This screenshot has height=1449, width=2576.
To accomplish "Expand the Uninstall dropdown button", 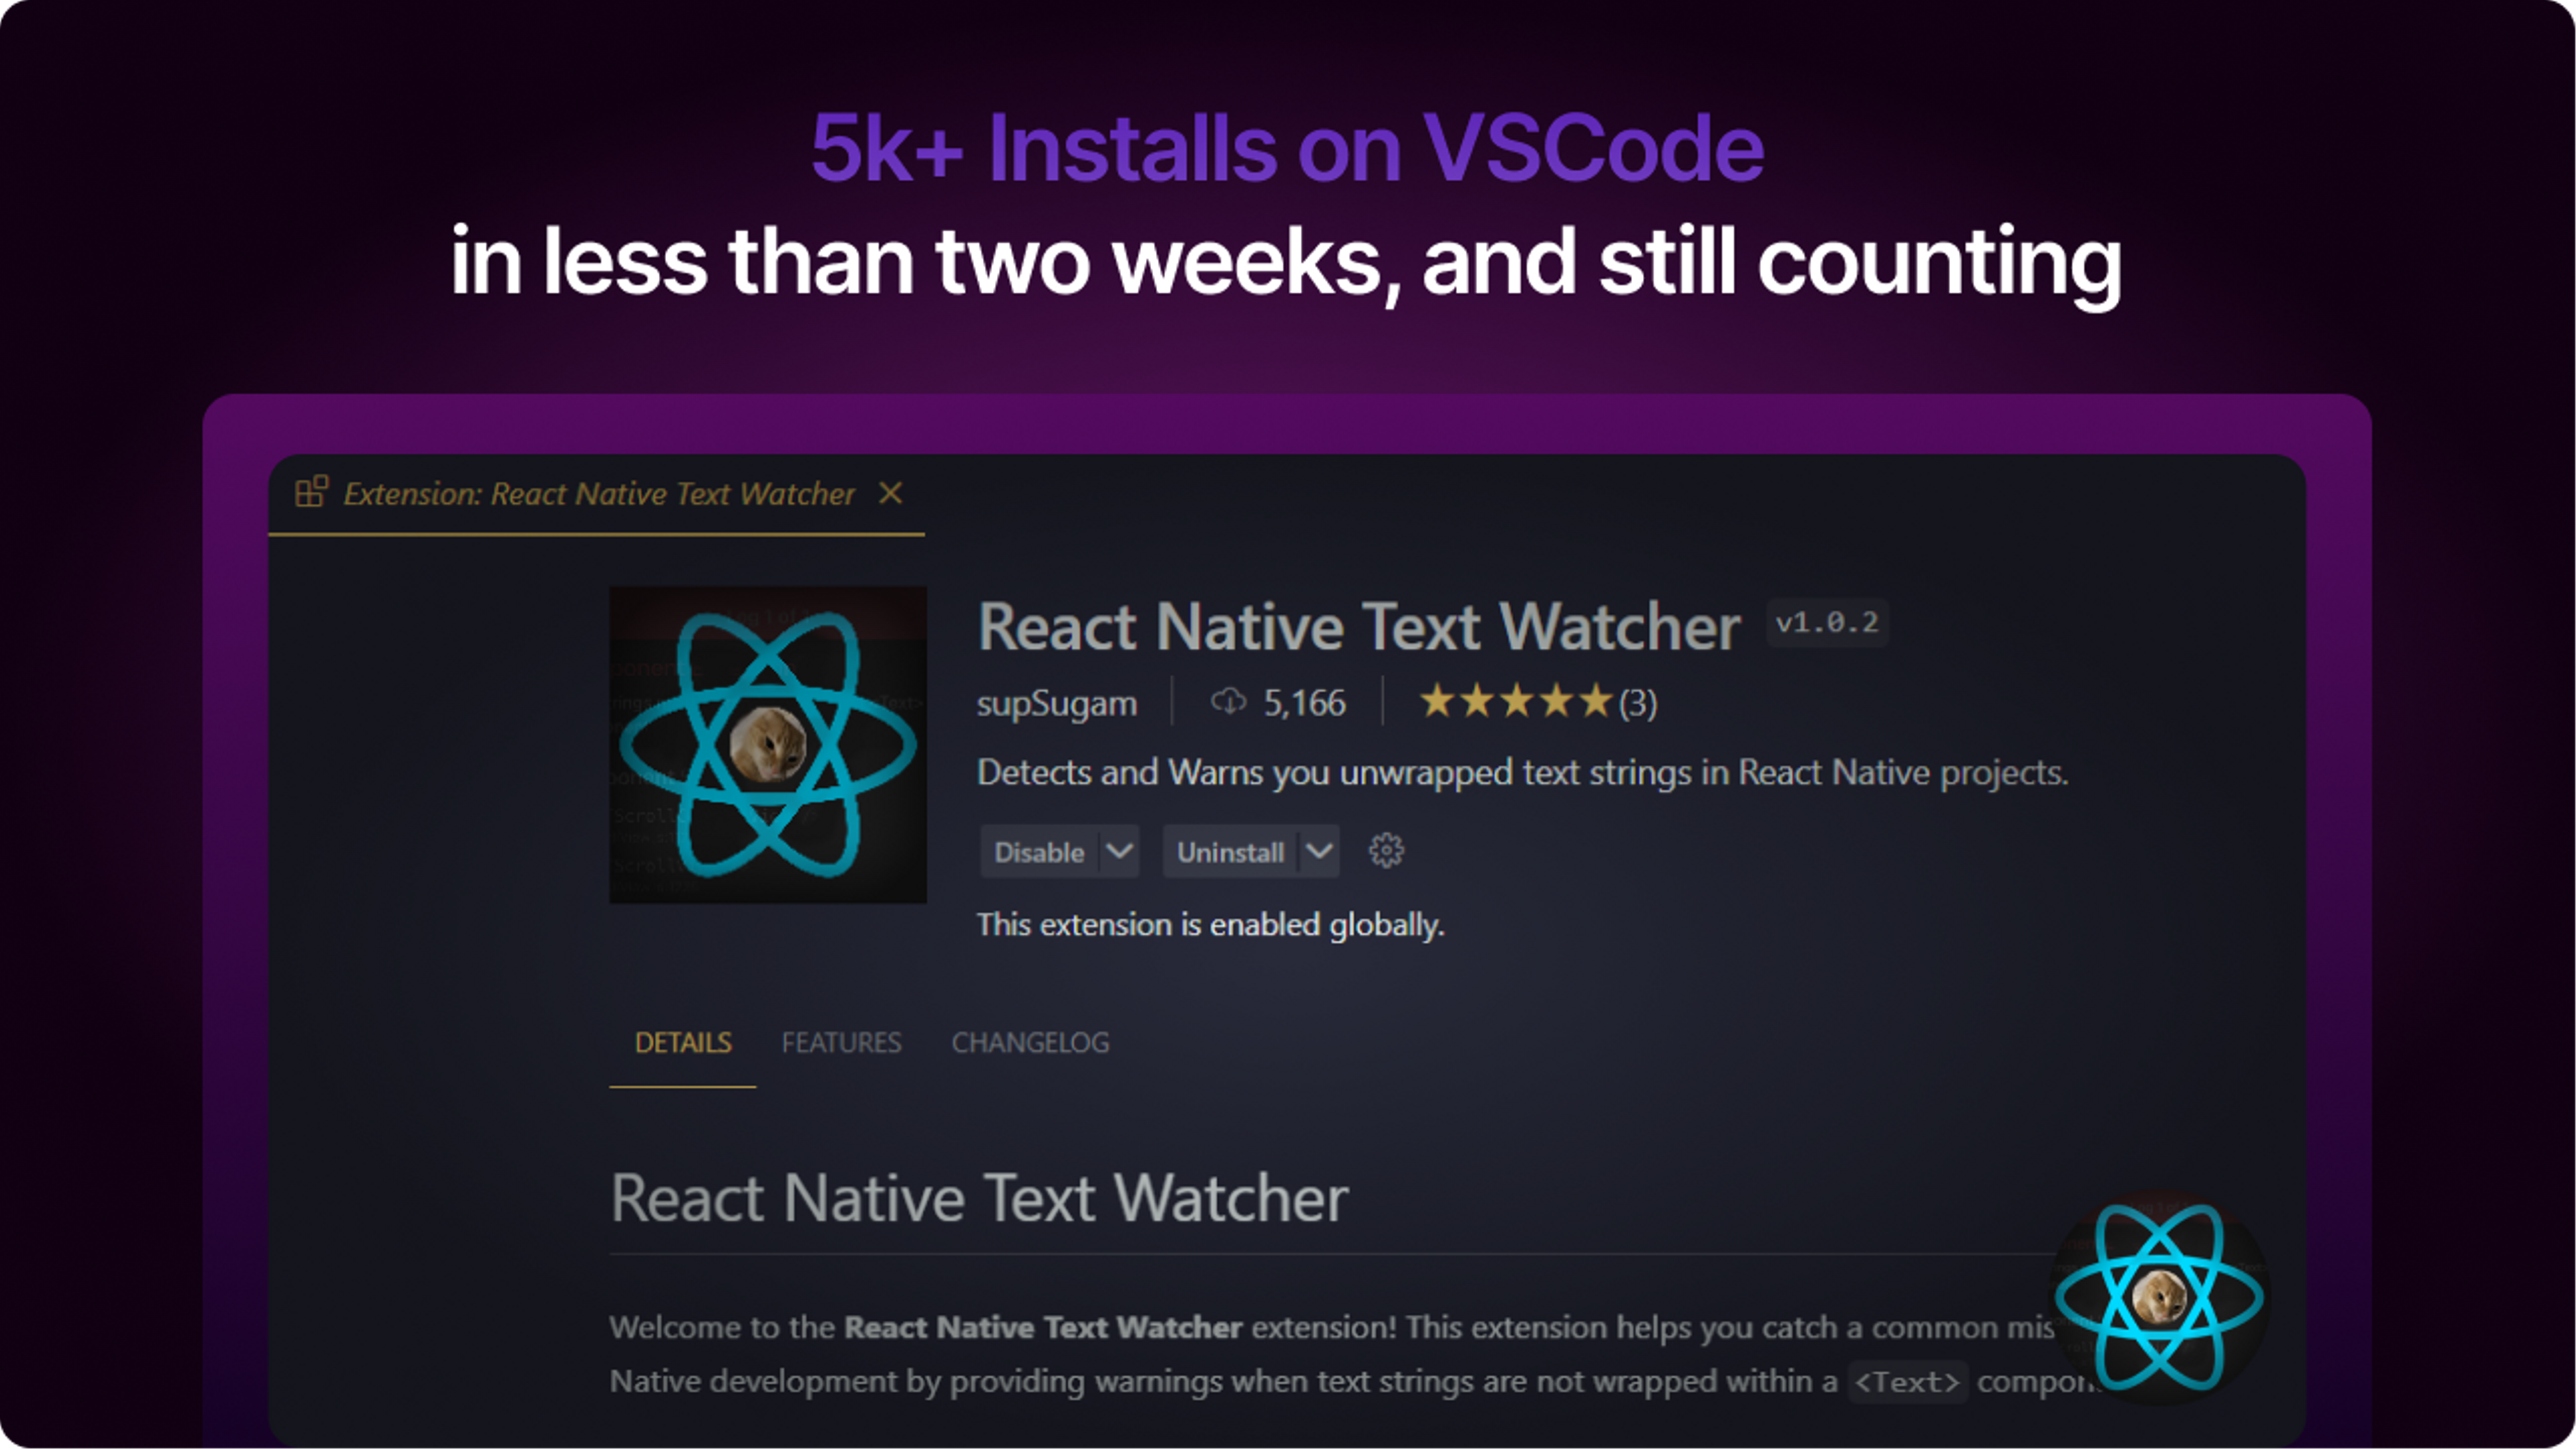I will pos(1316,853).
